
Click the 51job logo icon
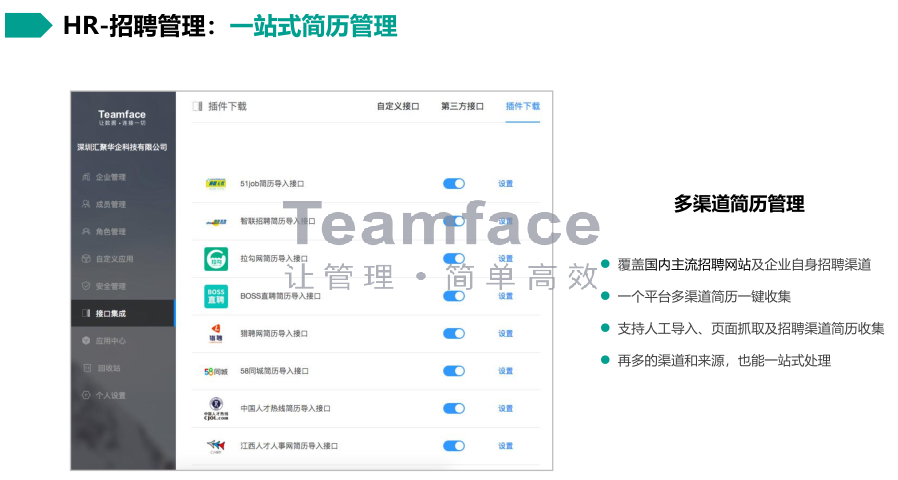[216, 183]
